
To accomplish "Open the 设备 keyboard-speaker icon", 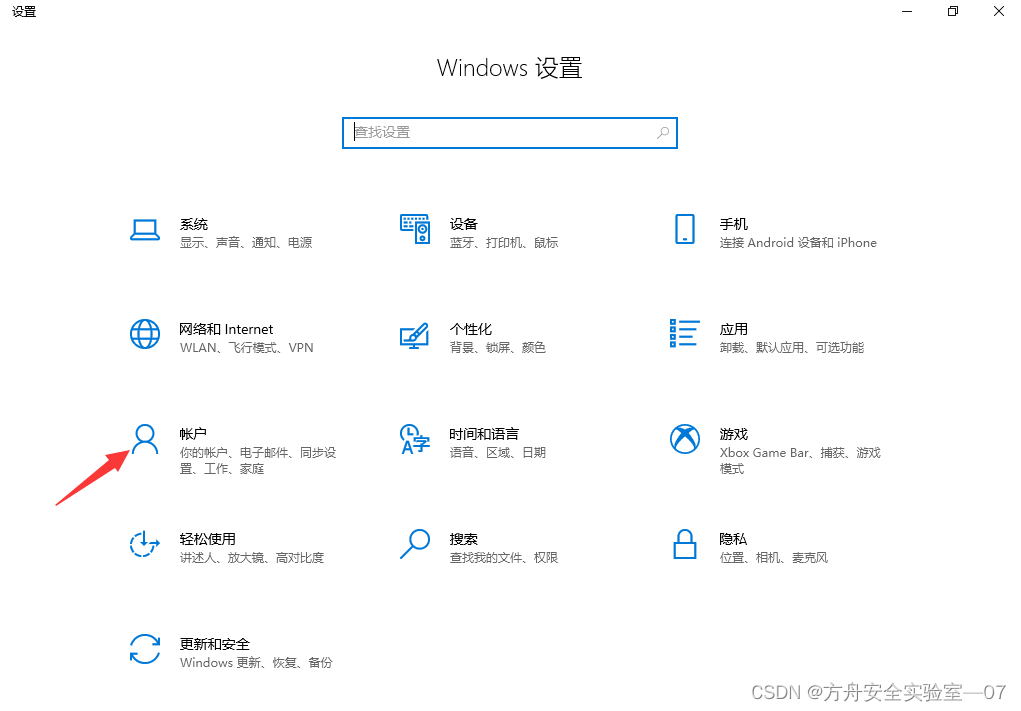I will point(415,229).
